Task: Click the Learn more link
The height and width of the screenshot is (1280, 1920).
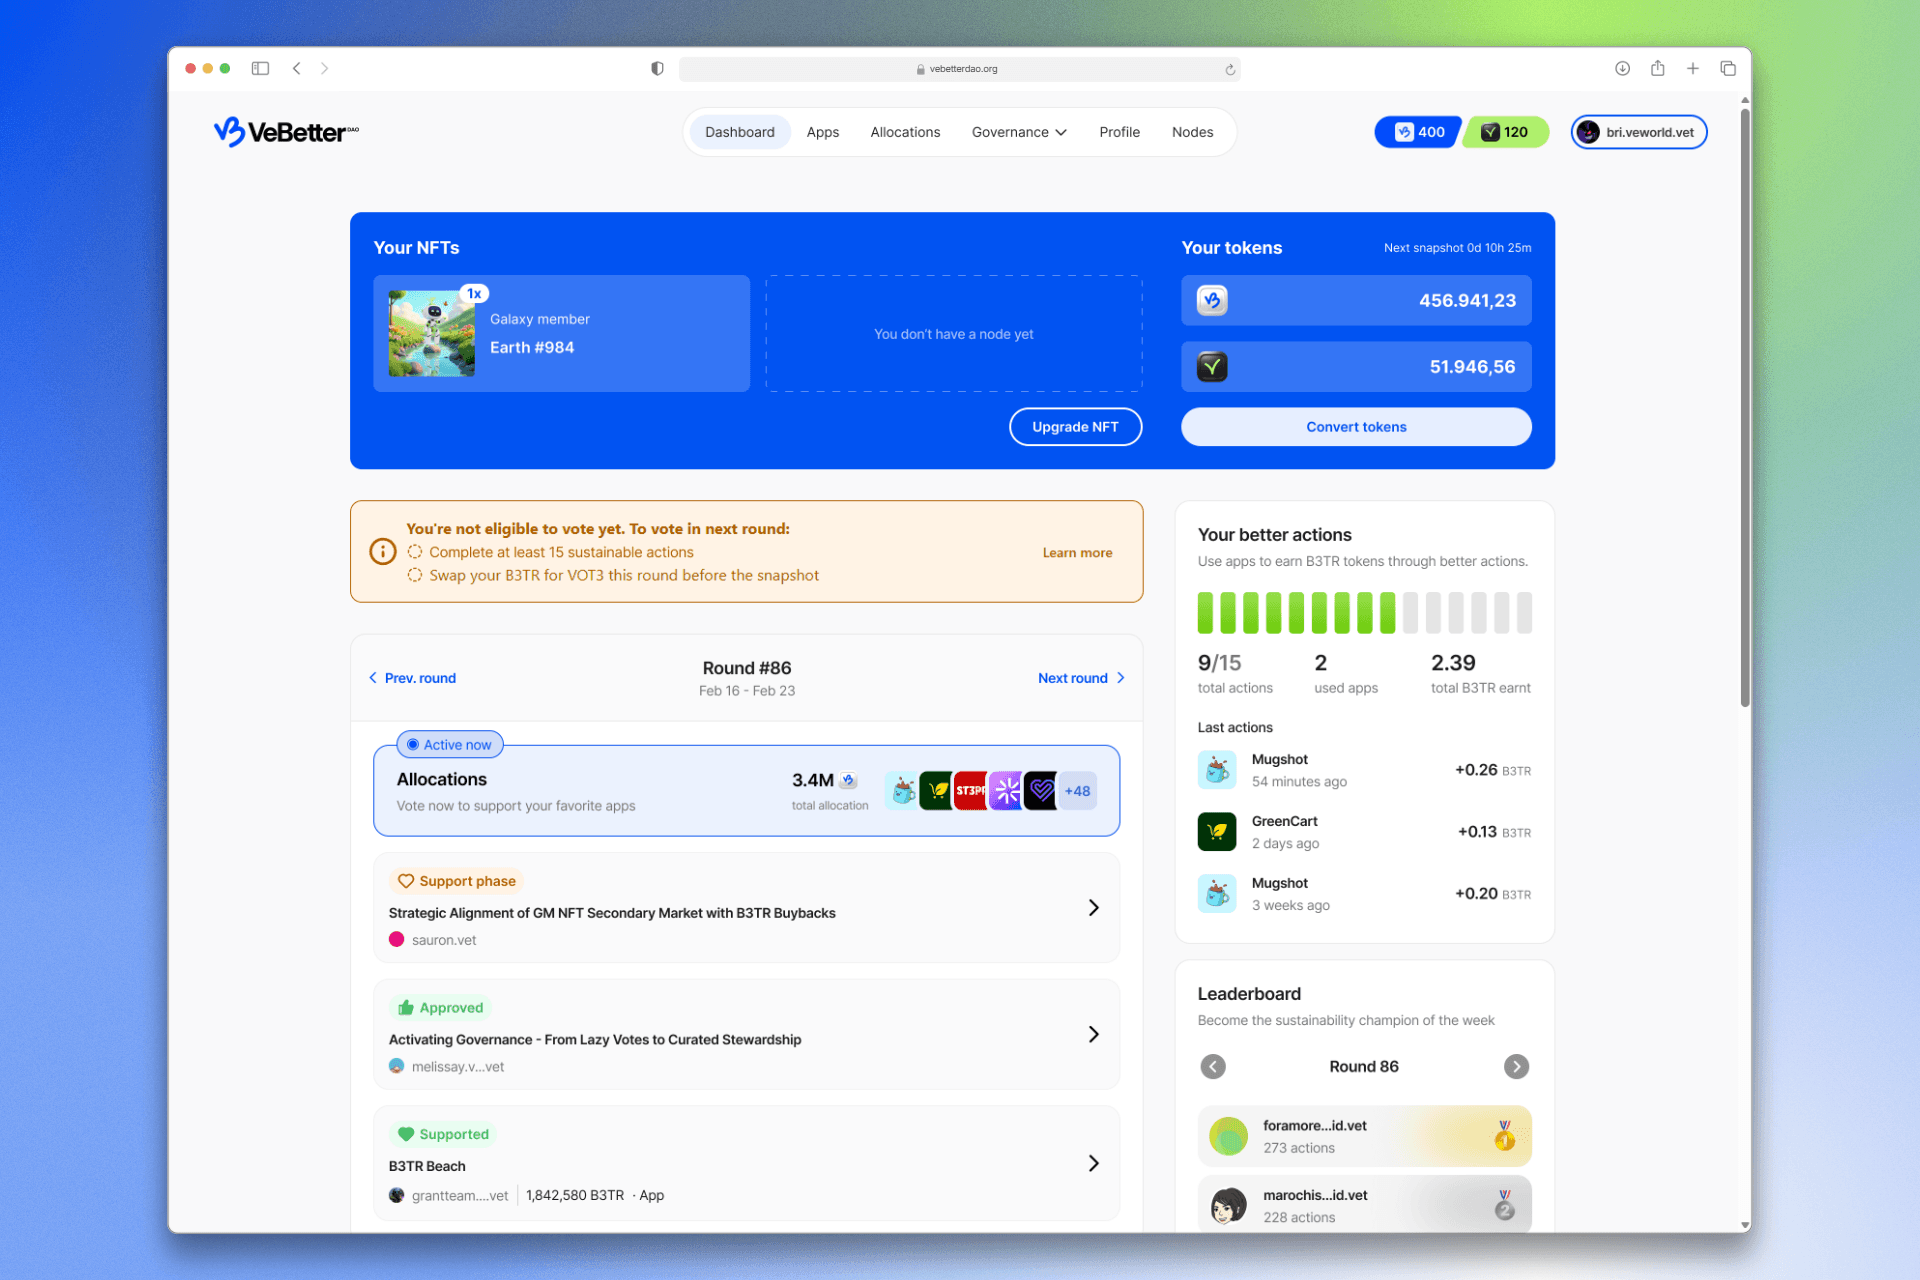Action: (1077, 553)
